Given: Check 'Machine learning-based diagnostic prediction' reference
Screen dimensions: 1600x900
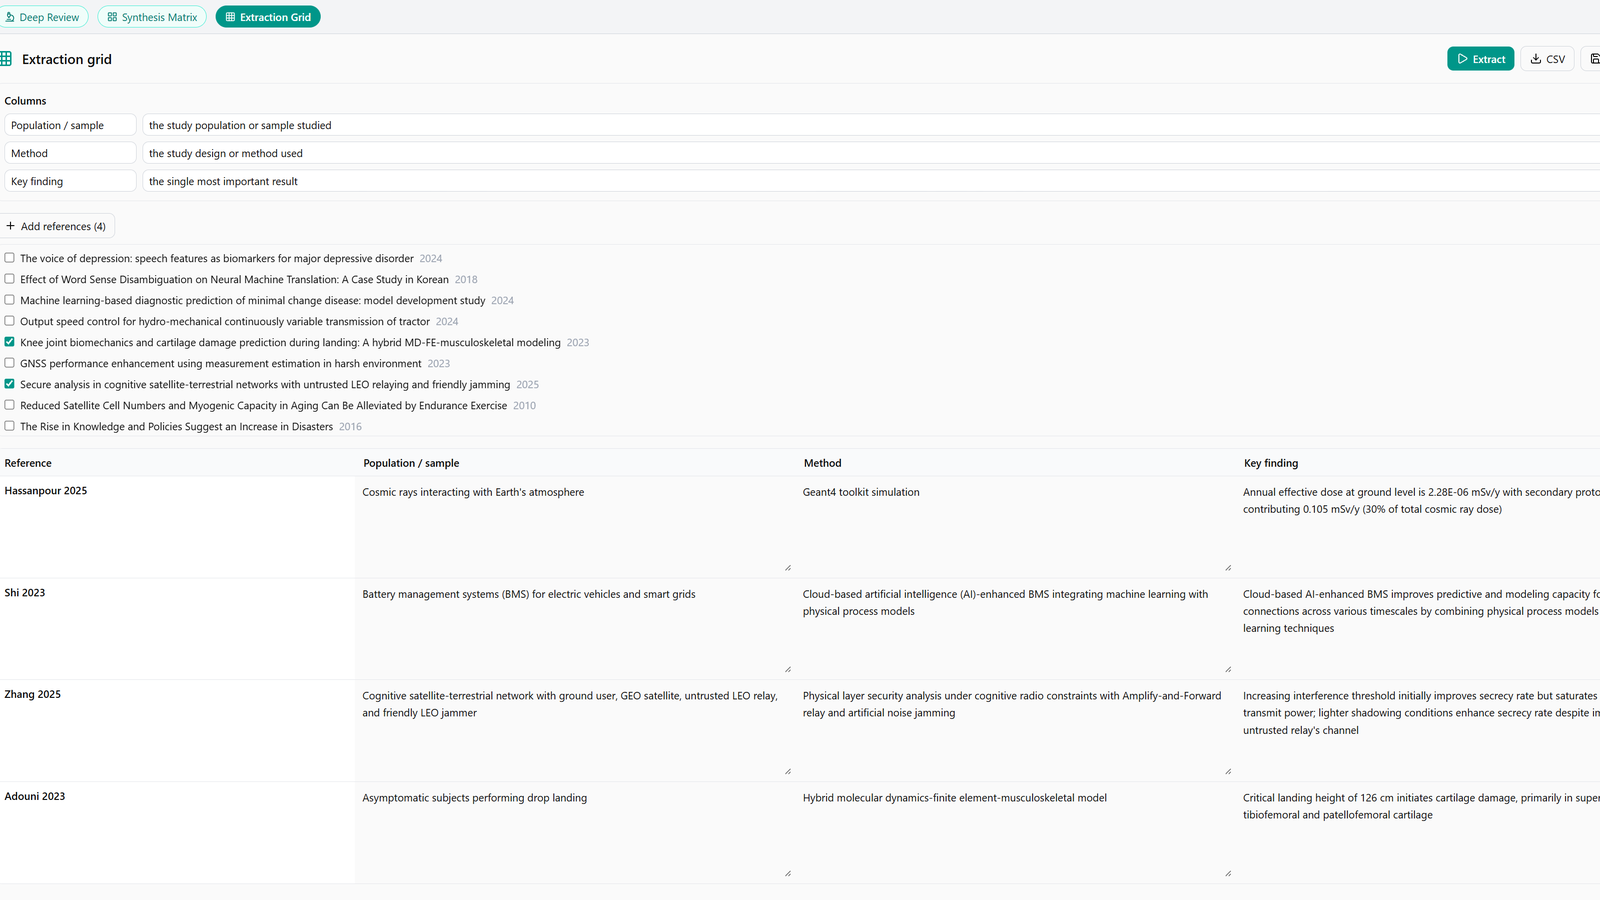Looking at the screenshot, I should pos(9,300).
